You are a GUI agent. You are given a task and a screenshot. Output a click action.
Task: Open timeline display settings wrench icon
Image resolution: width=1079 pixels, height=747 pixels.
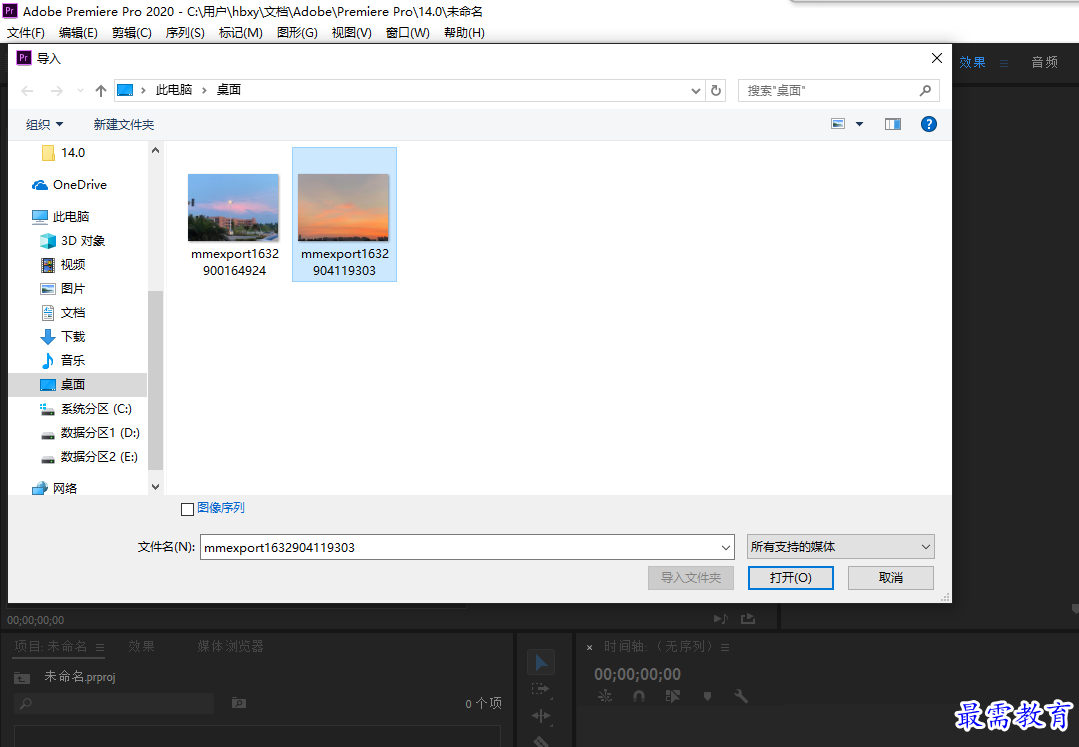tap(740, 696)
